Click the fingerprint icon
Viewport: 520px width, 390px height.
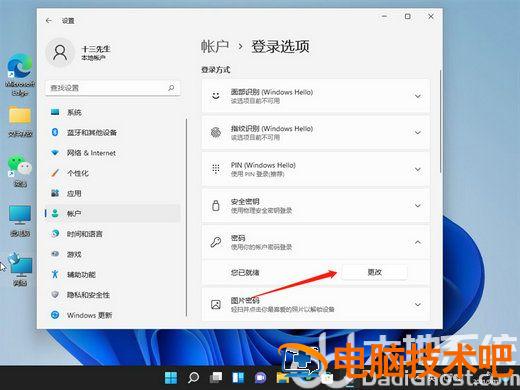click(x=216, y=133)
